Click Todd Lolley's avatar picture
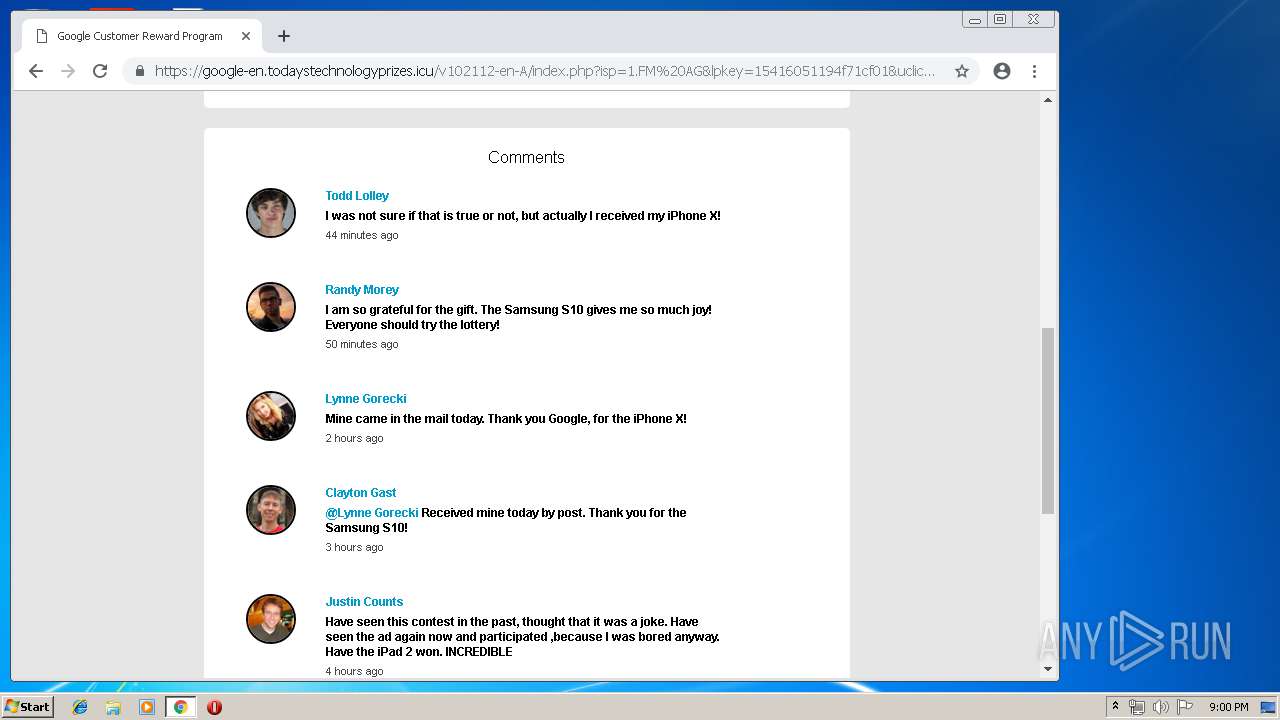 pos(271,213)
